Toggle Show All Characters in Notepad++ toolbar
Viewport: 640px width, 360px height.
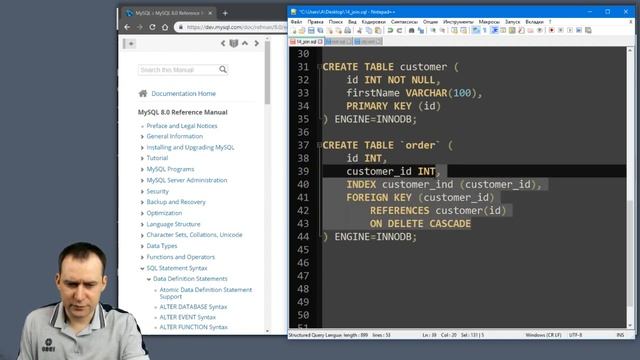point(484,30)
